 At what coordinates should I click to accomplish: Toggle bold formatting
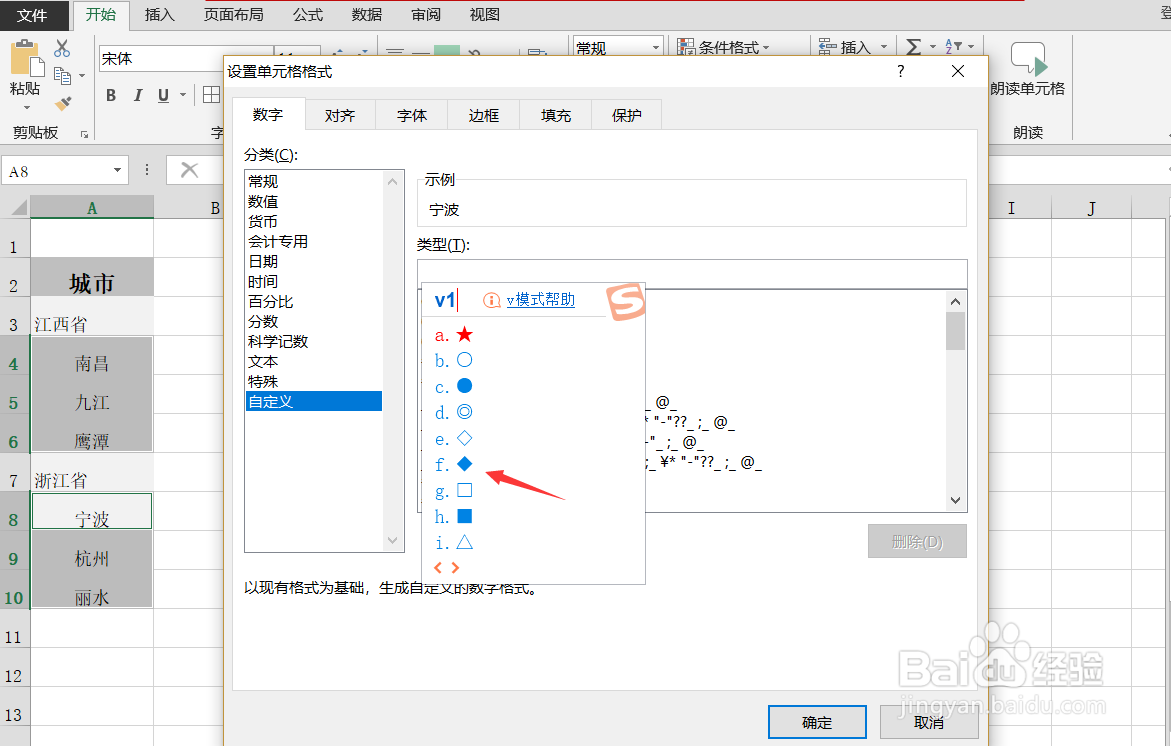(x=111, y=94)
